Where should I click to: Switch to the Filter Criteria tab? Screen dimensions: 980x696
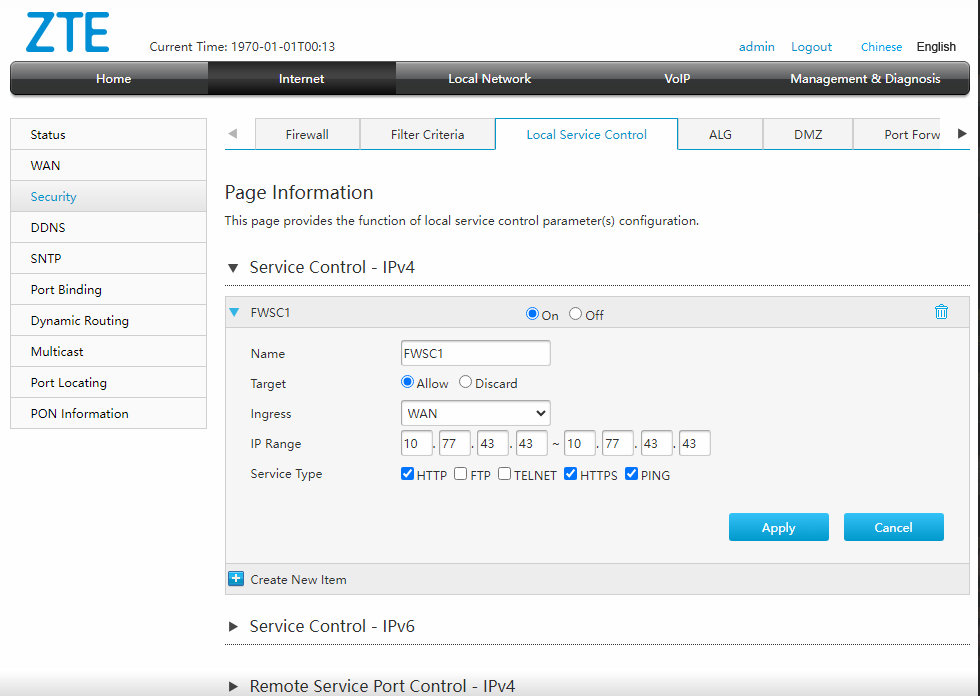tap(428, 134)
